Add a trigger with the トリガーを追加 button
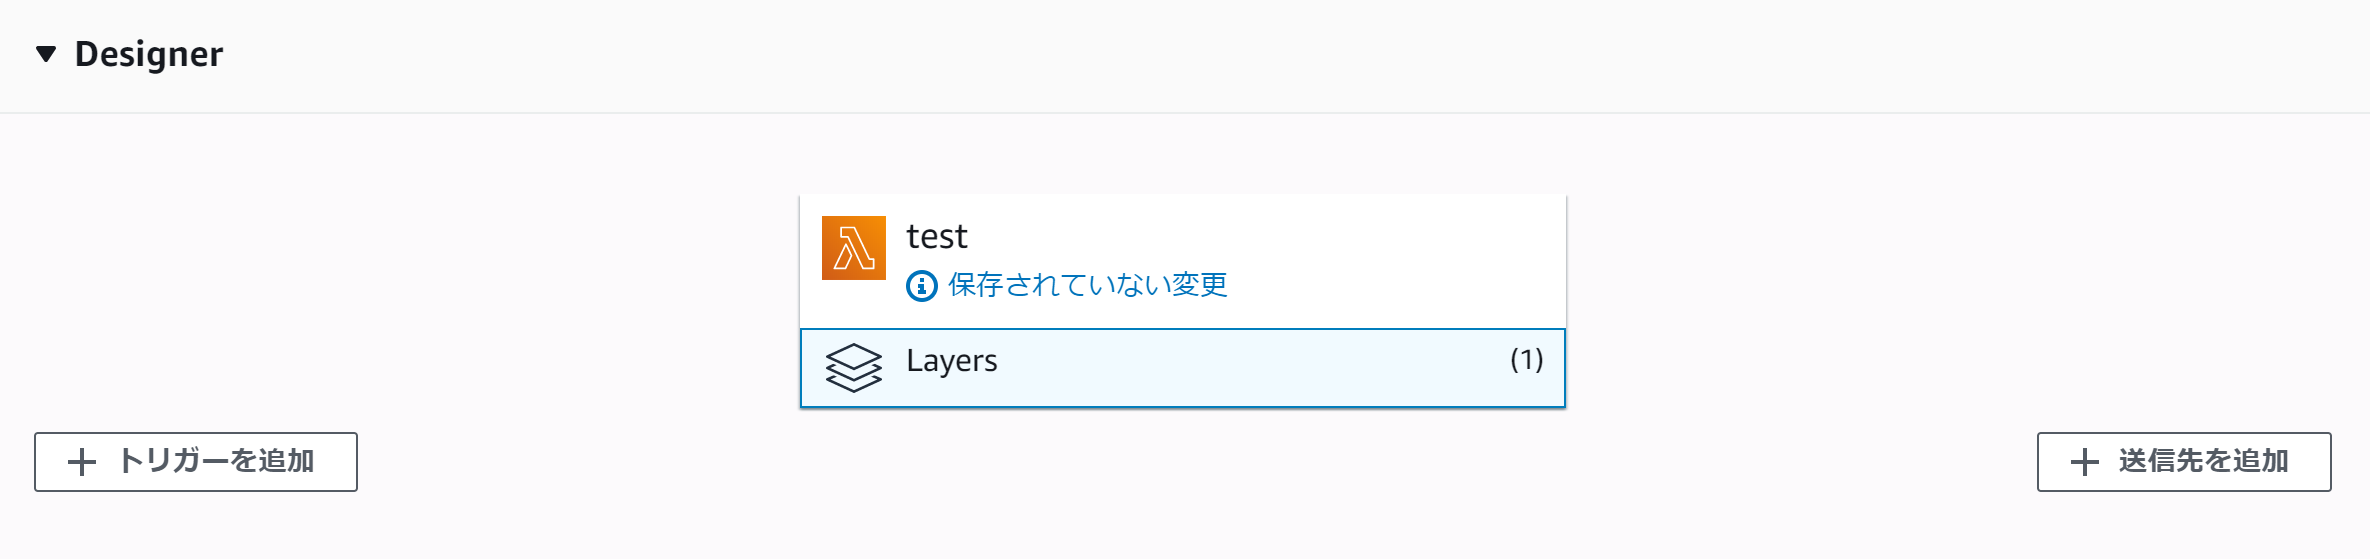Screen dimensions: 2370x559 pos(196,462)
